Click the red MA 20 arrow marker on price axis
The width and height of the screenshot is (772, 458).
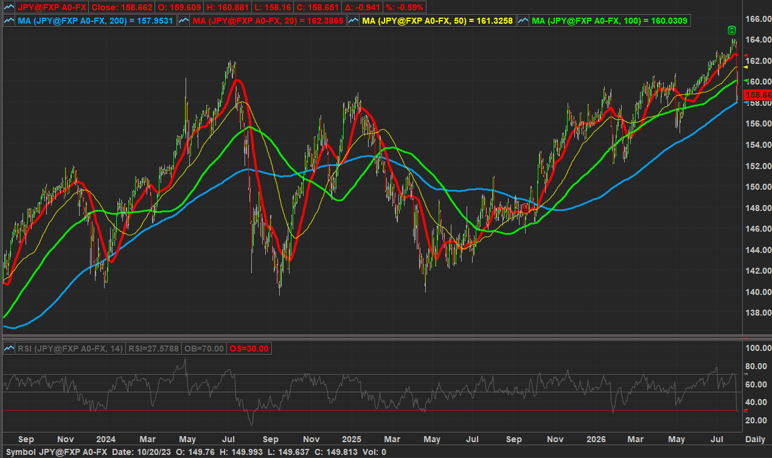click(x=746, y=55)
